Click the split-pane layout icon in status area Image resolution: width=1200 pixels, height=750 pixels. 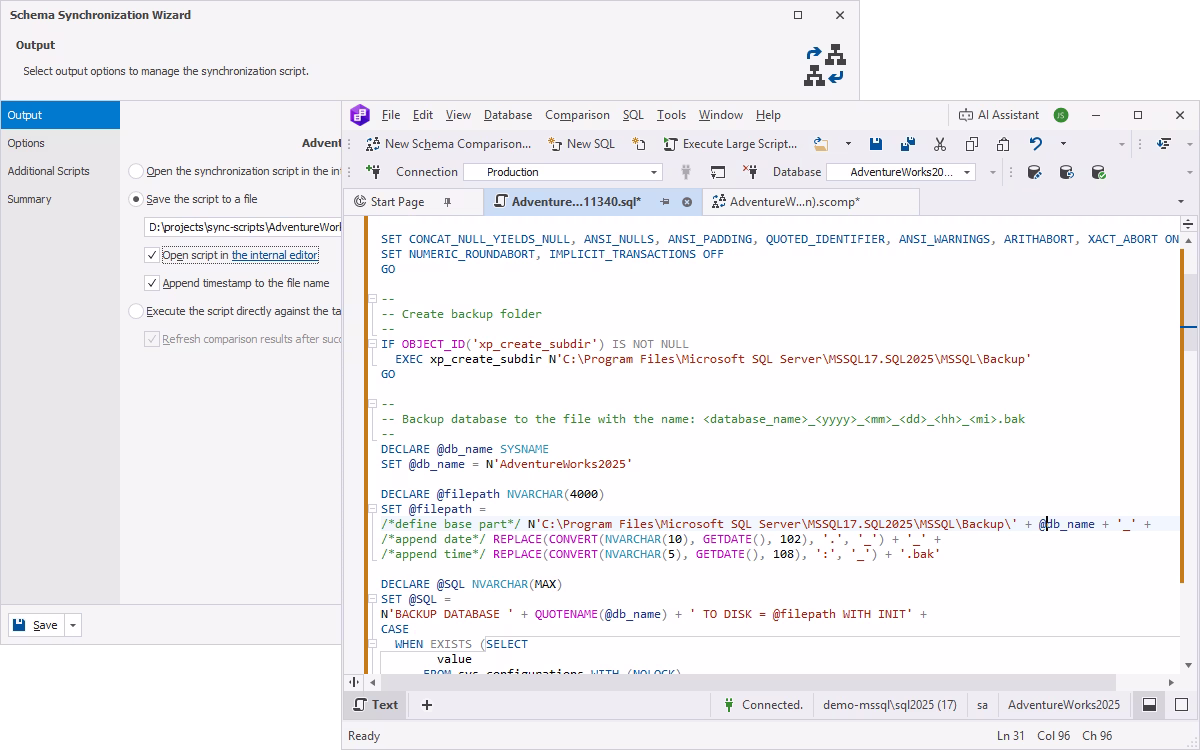pyautogui.click(x=1149, y=705)
